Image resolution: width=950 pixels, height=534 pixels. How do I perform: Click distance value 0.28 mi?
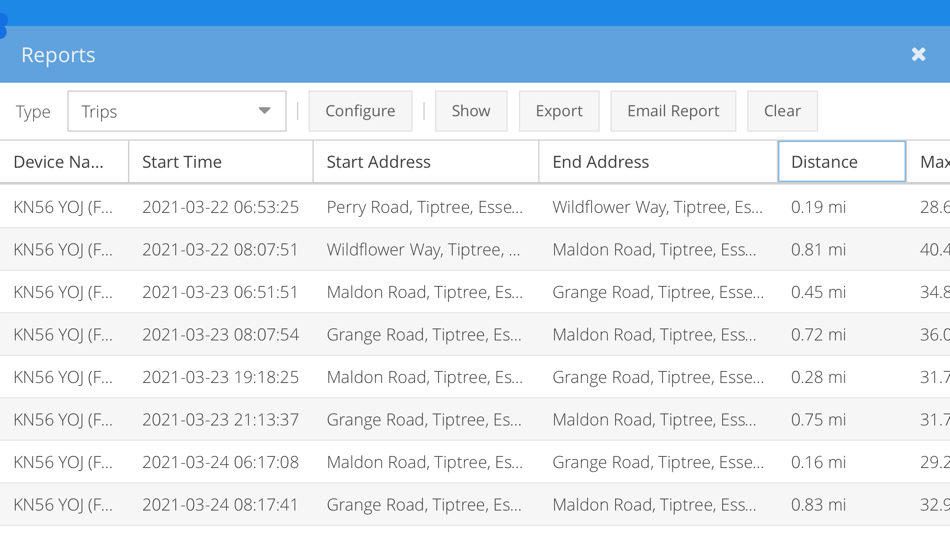[818, 377]
